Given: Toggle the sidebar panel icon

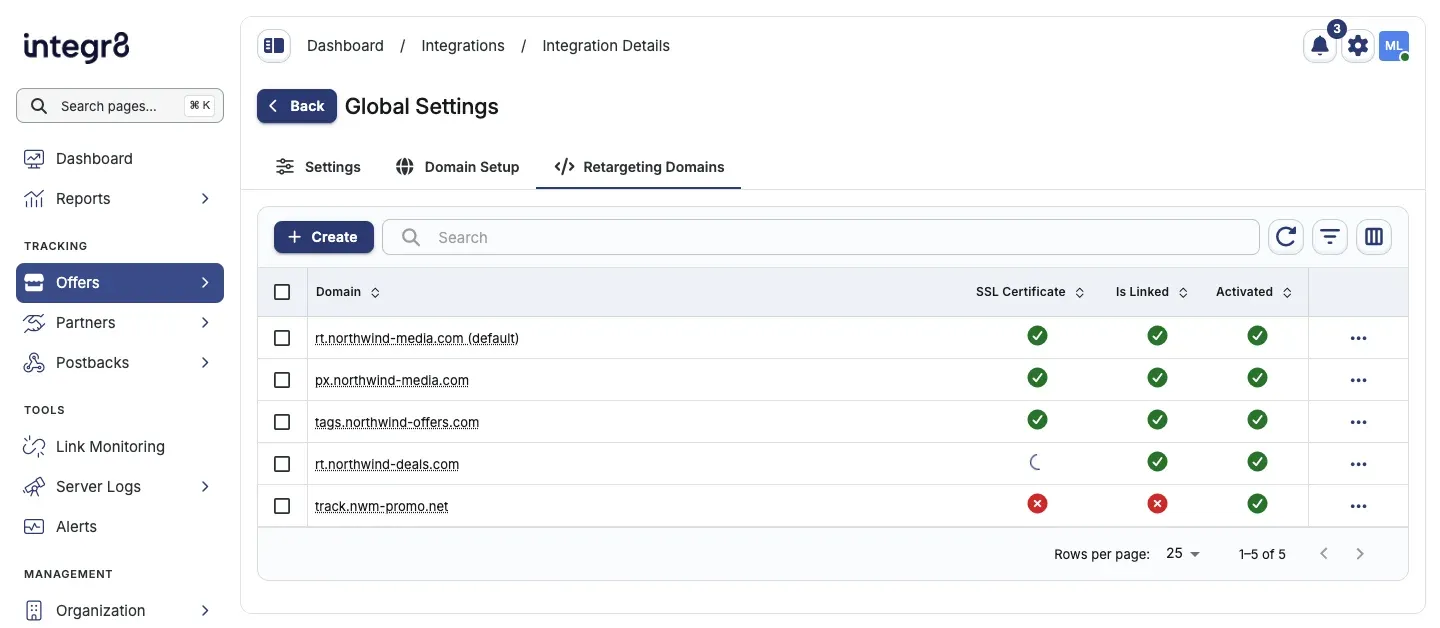Looking at the screenshot, I should pos(273,45).
